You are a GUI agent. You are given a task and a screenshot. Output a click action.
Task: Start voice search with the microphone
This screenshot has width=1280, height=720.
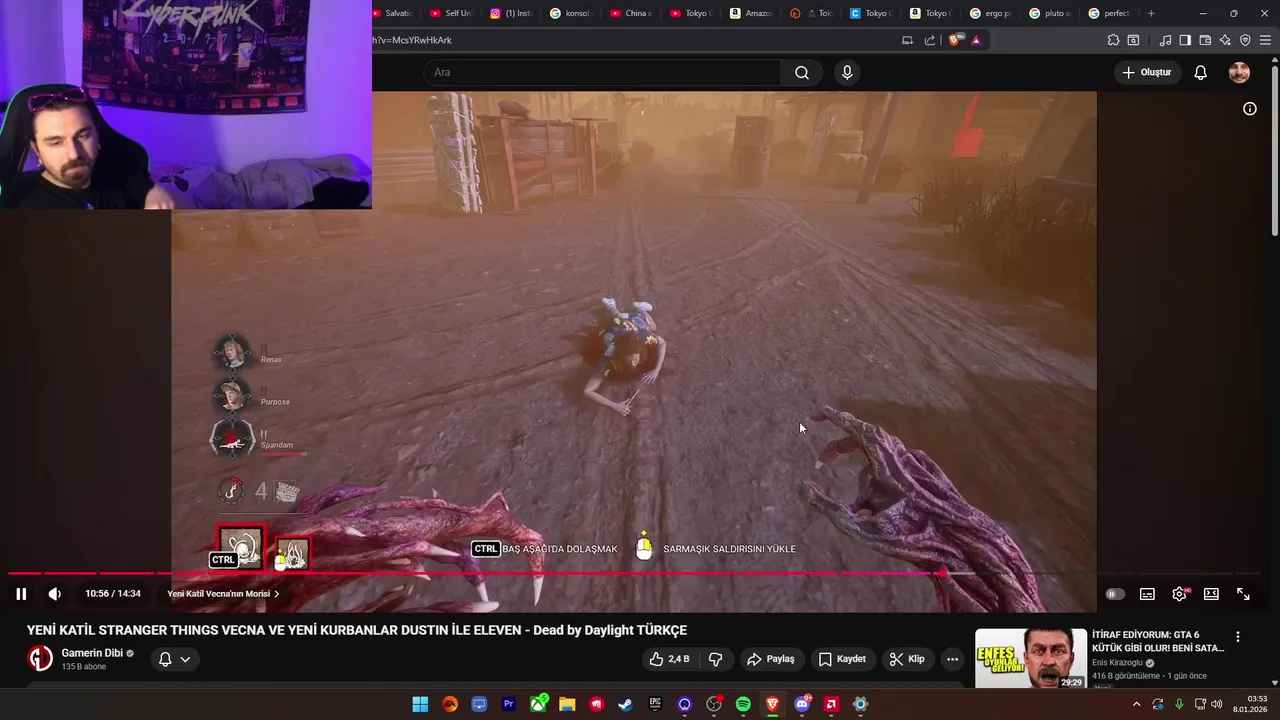coord(847,72)
